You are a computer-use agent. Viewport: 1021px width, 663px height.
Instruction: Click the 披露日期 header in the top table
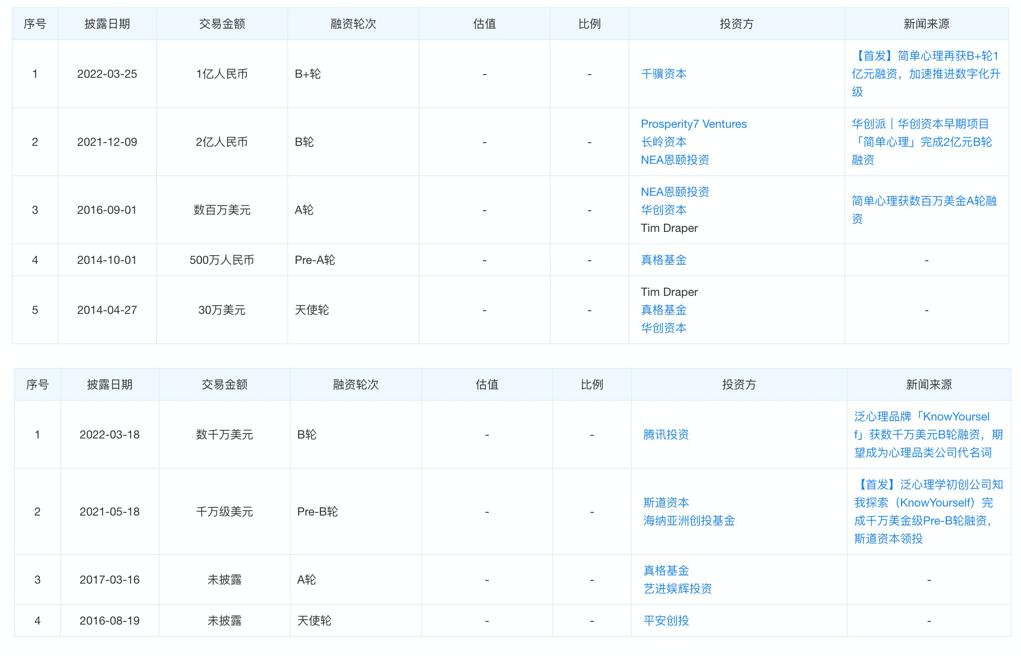point(107,24)
